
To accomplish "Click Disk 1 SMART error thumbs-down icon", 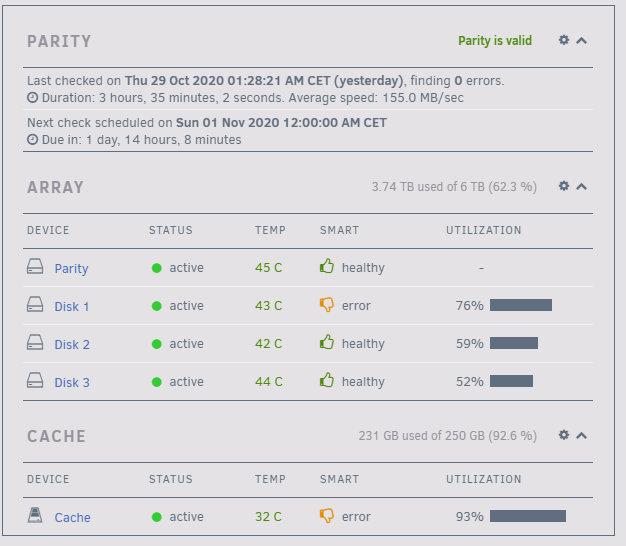I will click(x=327, y=305).
